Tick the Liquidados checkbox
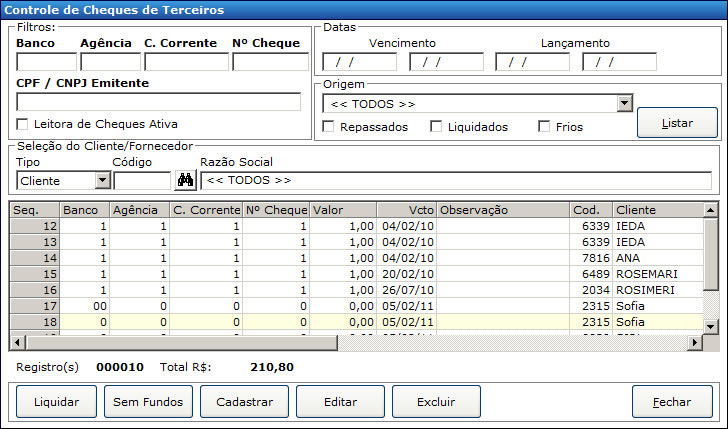Image resolution: width=728 pixels, height=429 pixels. pos(436,126)
